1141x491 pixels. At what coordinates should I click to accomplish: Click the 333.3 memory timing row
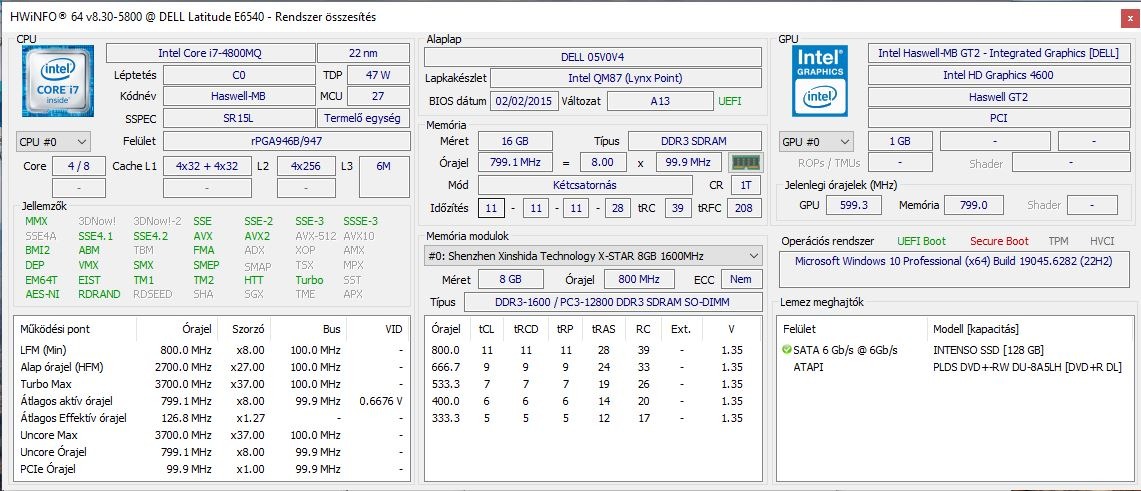593,418
